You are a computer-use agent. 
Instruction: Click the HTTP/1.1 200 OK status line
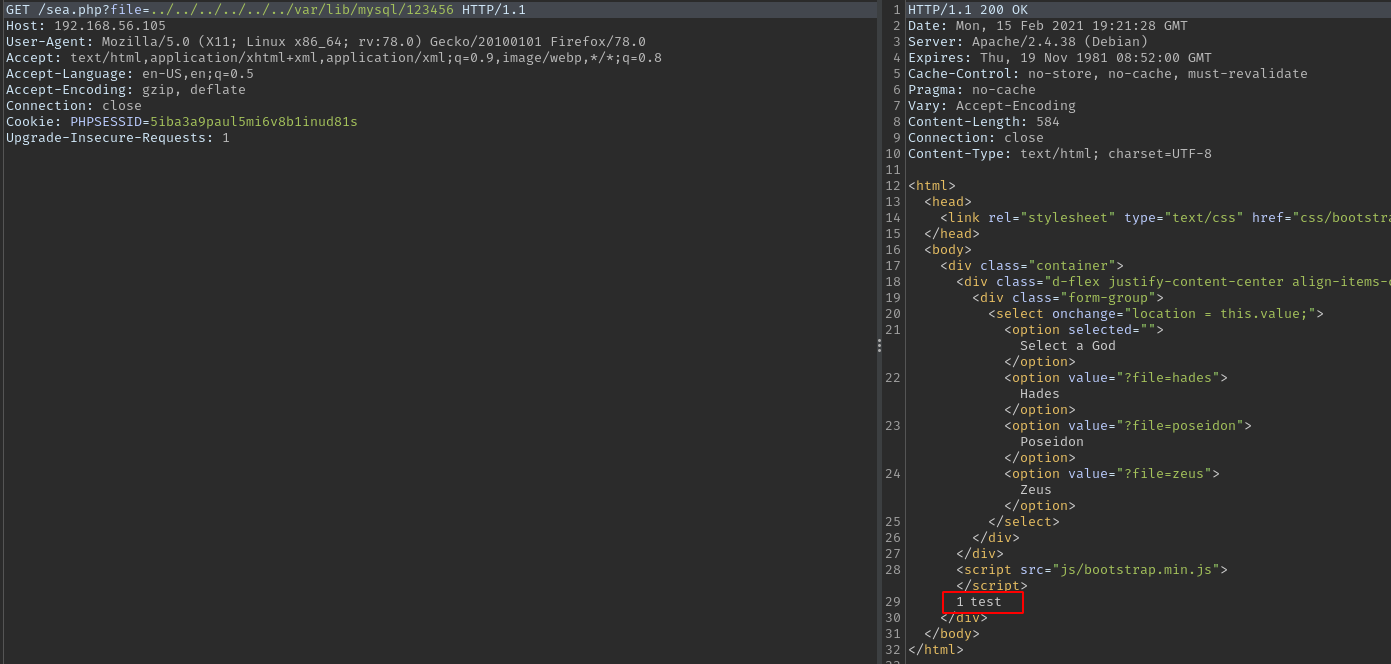tap(968, 10)
